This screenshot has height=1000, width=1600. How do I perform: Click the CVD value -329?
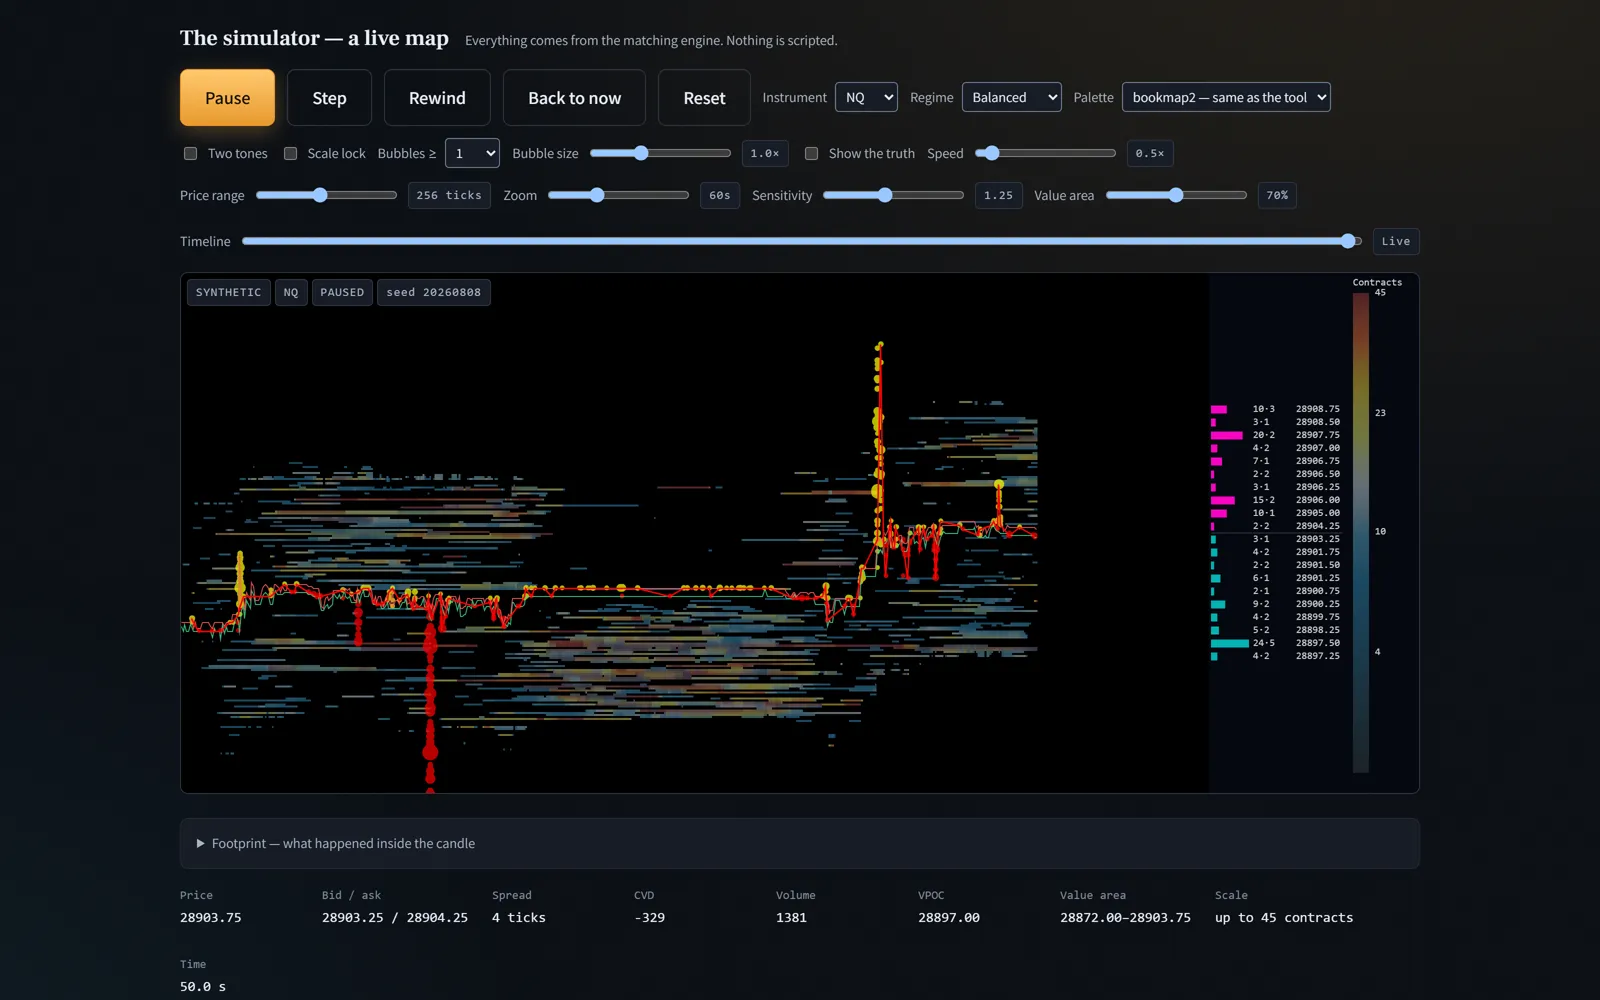(x=649, y=917)
